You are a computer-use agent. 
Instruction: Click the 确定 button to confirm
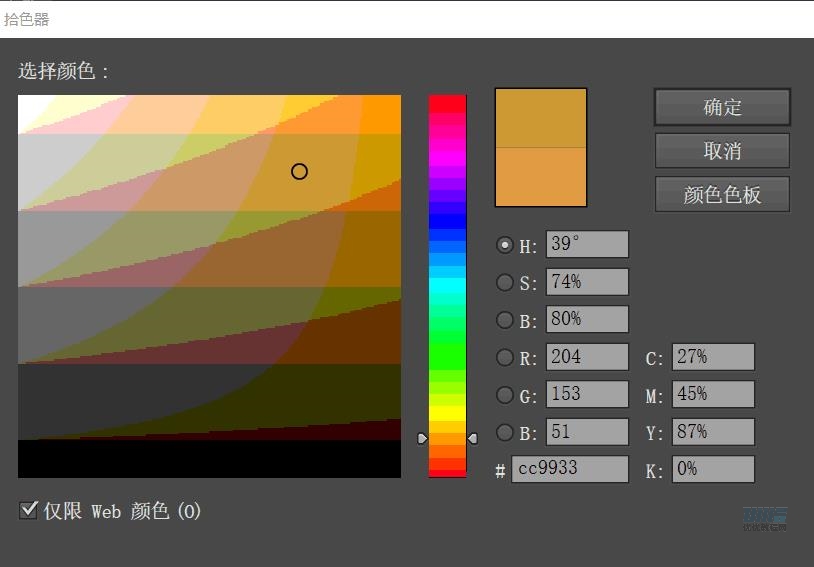pos(722,107)
